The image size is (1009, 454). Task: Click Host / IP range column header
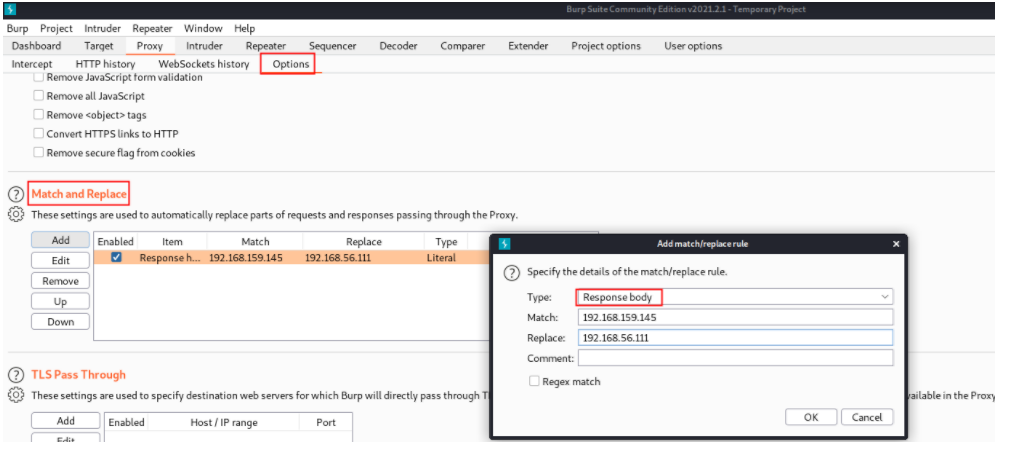pyautogui.click(x=223, y=422)
